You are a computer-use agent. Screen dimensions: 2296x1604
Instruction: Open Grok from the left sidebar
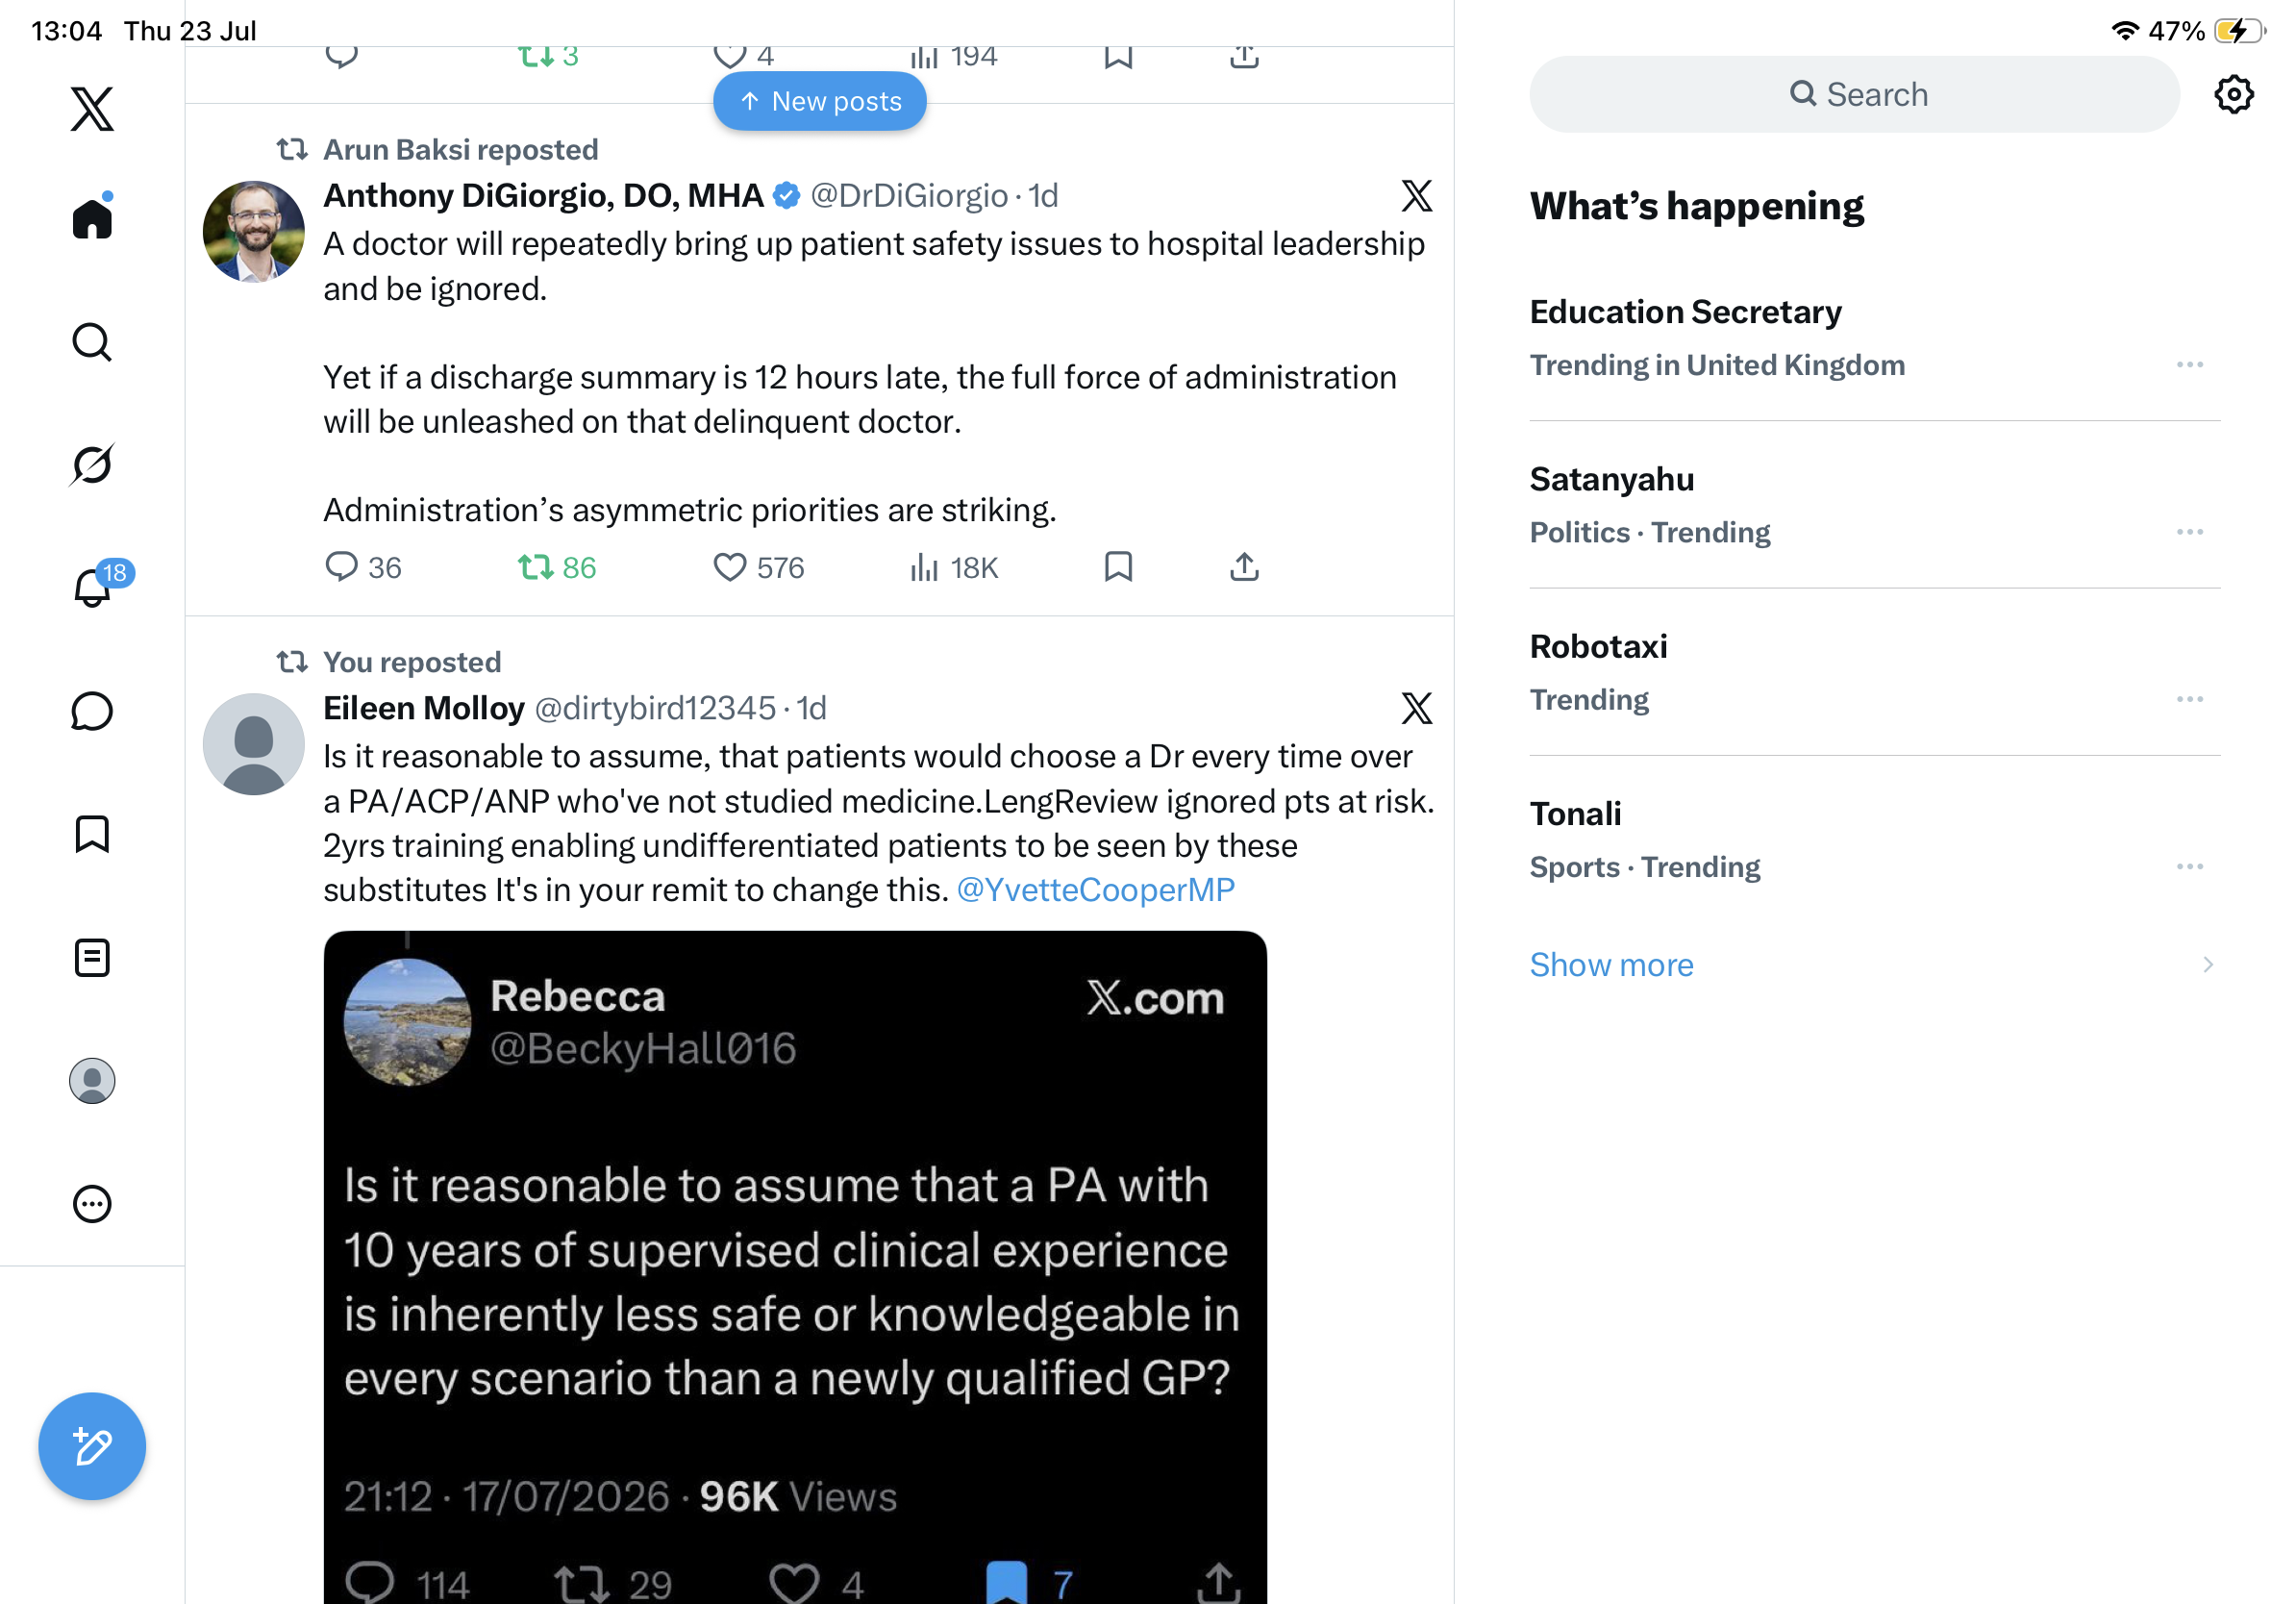point(92,465)
